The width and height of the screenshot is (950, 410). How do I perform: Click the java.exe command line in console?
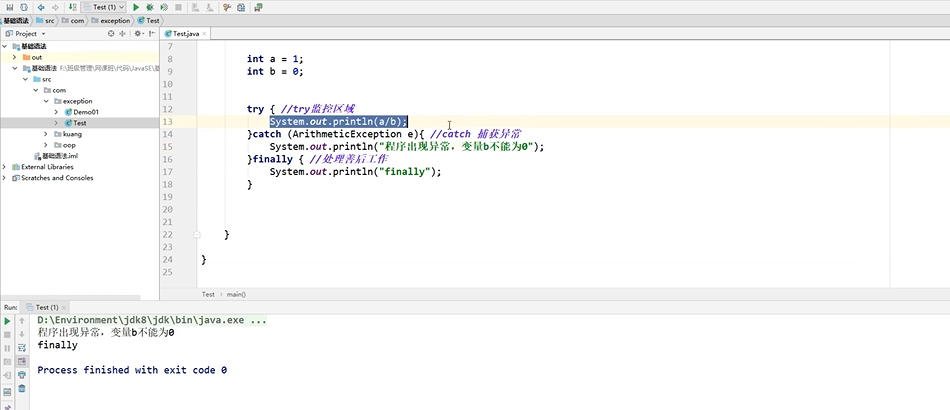point(151,320)
